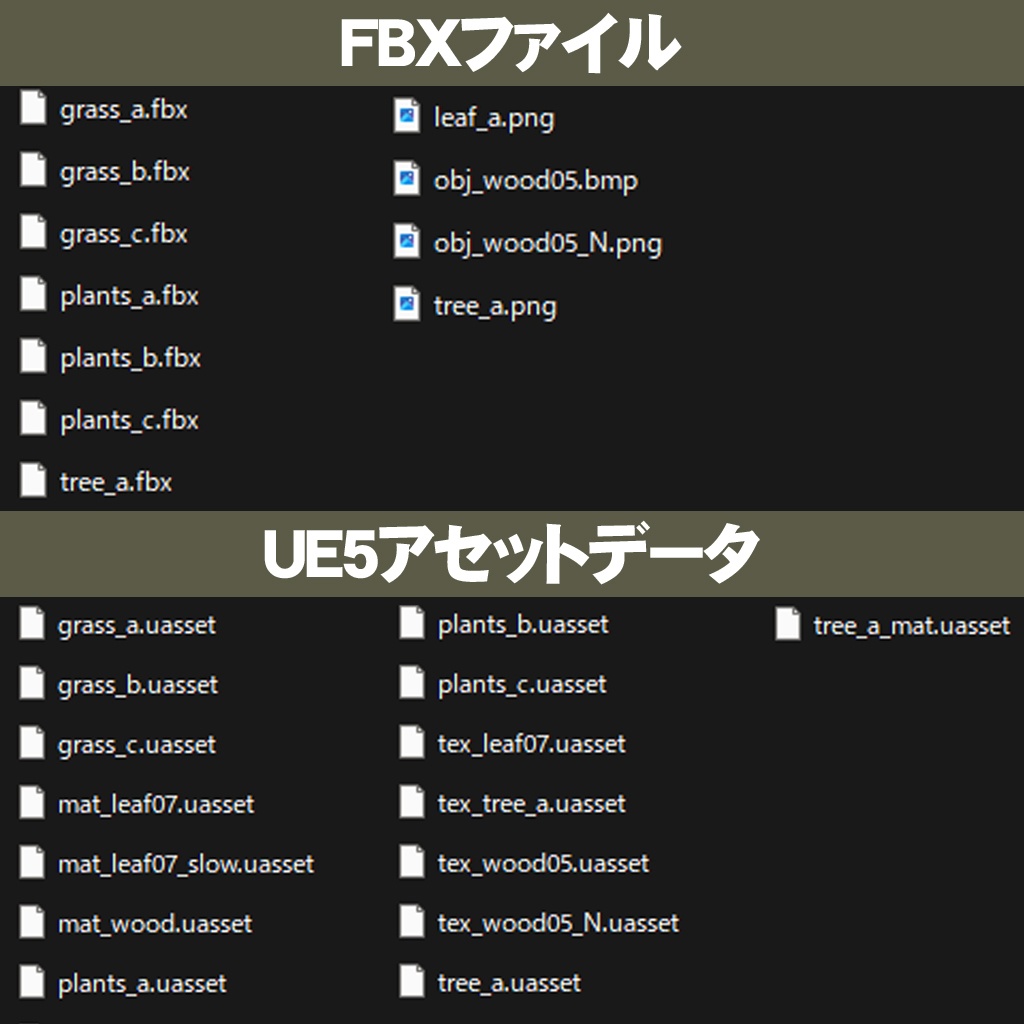Click the leaf_a.png image icon

tap(408, 116)
